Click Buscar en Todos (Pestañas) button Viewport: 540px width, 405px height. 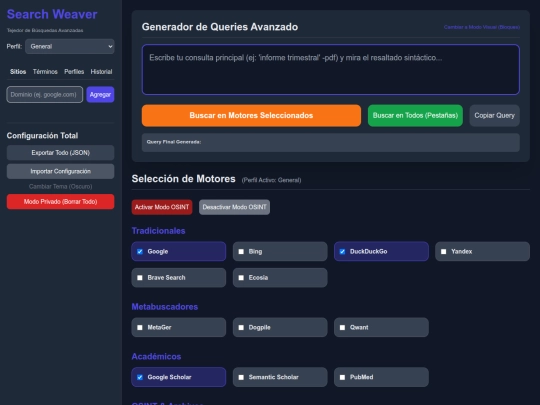[415, 115]
